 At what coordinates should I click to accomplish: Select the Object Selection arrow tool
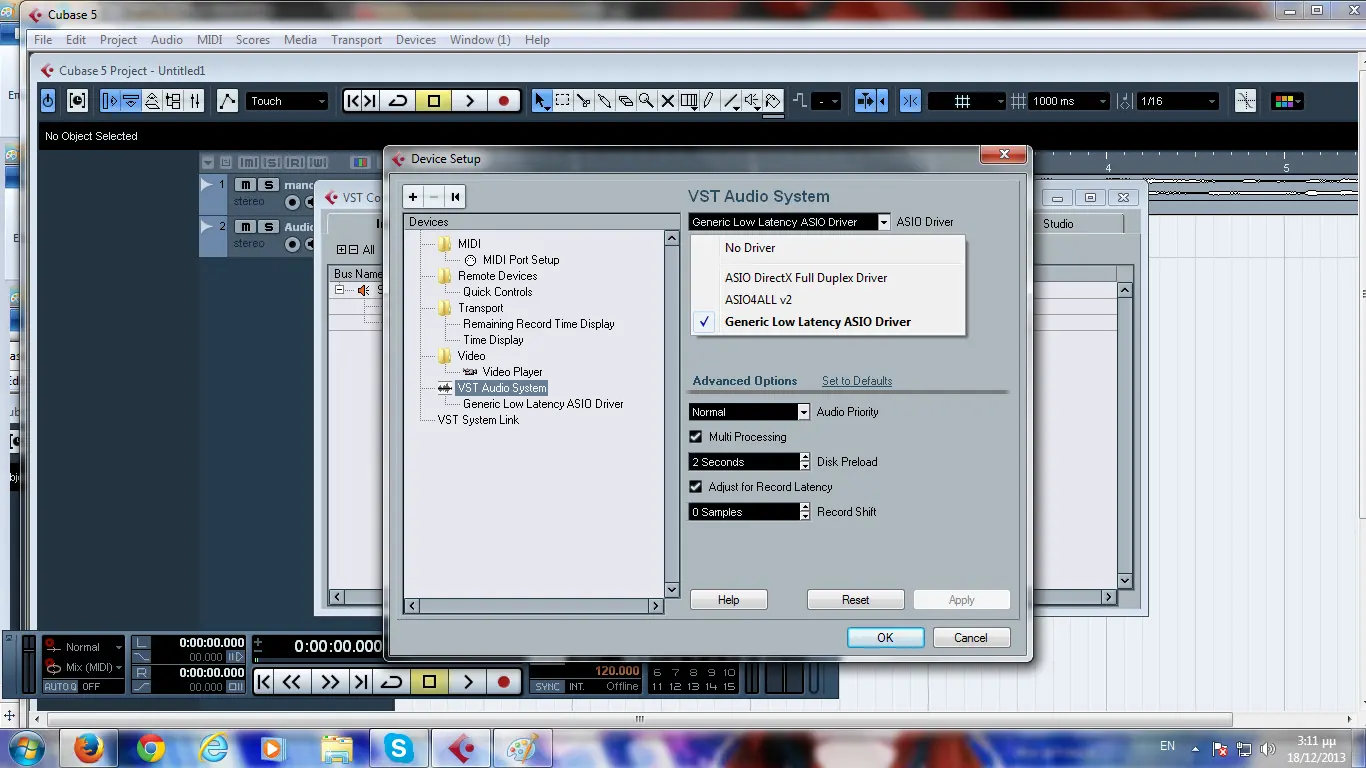541,101
